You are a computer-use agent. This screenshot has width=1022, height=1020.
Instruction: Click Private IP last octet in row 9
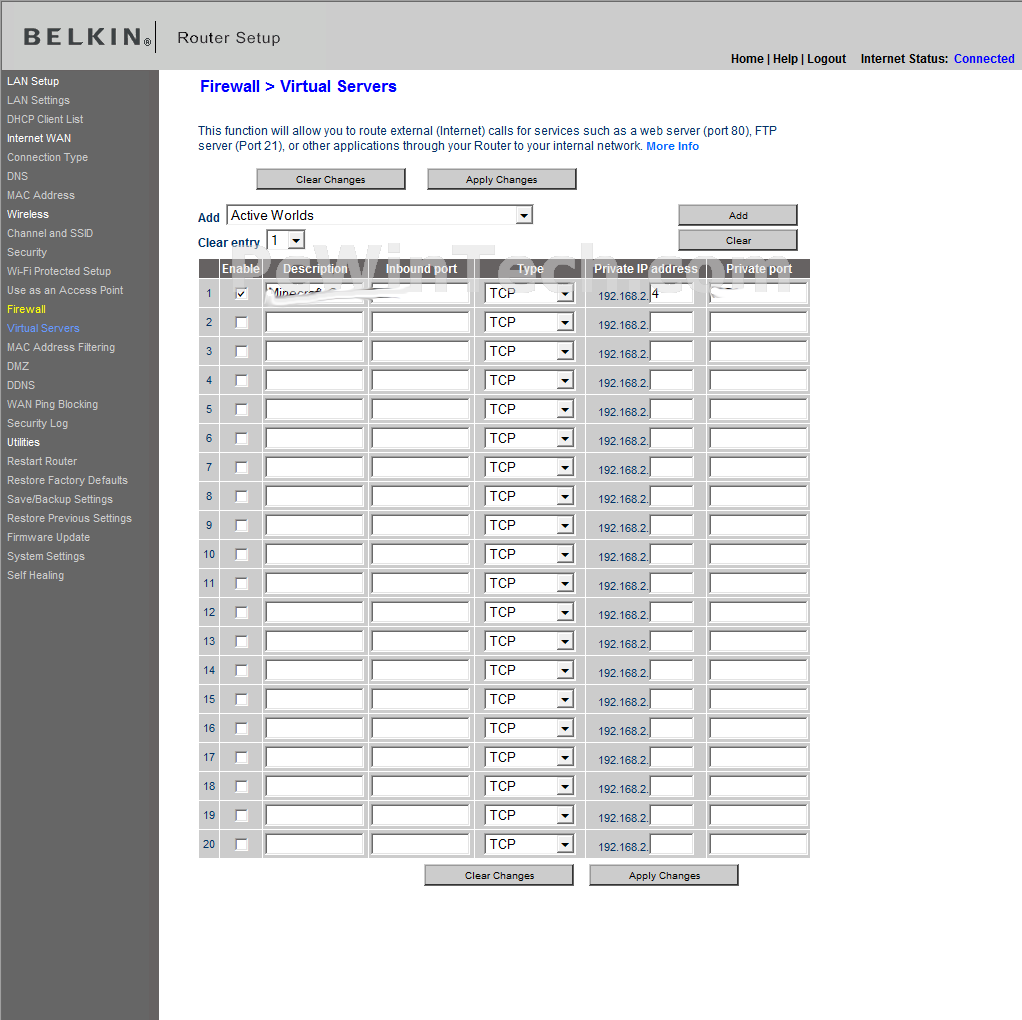(671, 526)
